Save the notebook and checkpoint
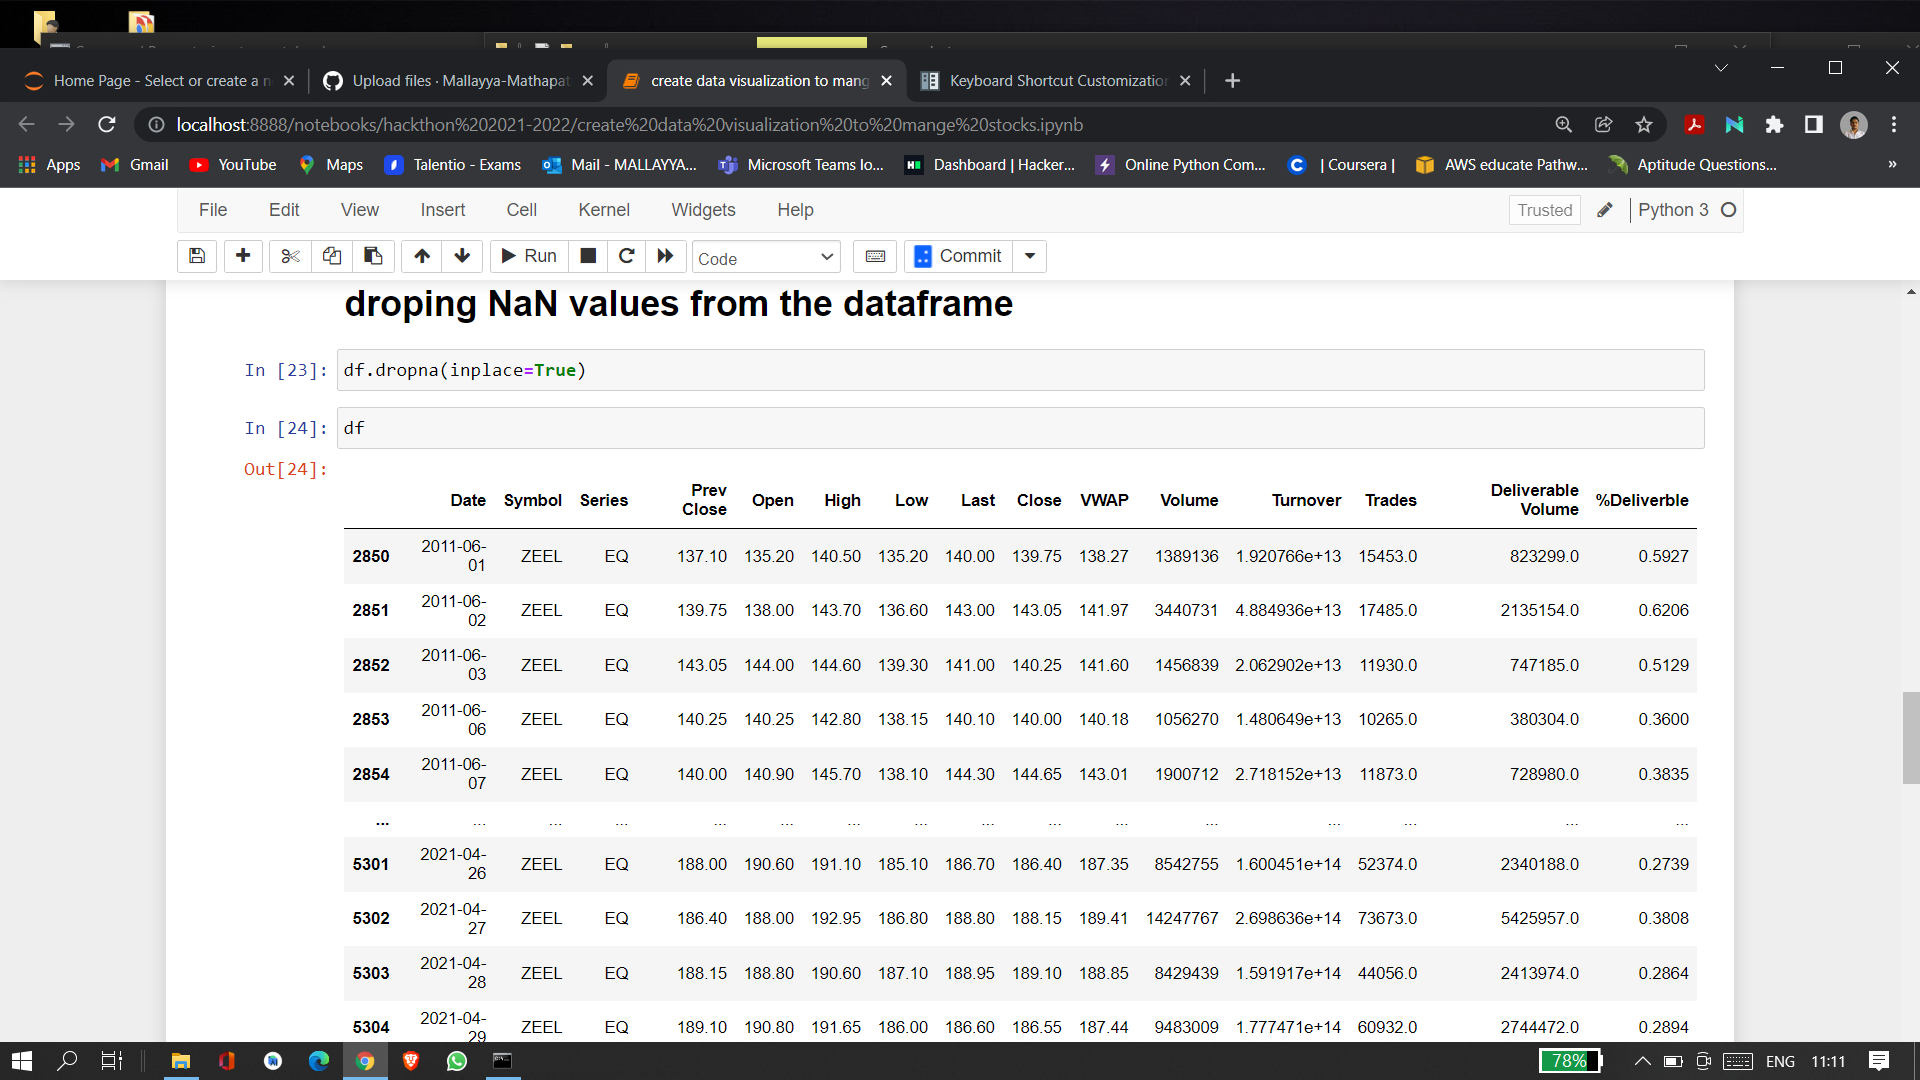The image size is (1920, 1080). click(x=196, y=256)
